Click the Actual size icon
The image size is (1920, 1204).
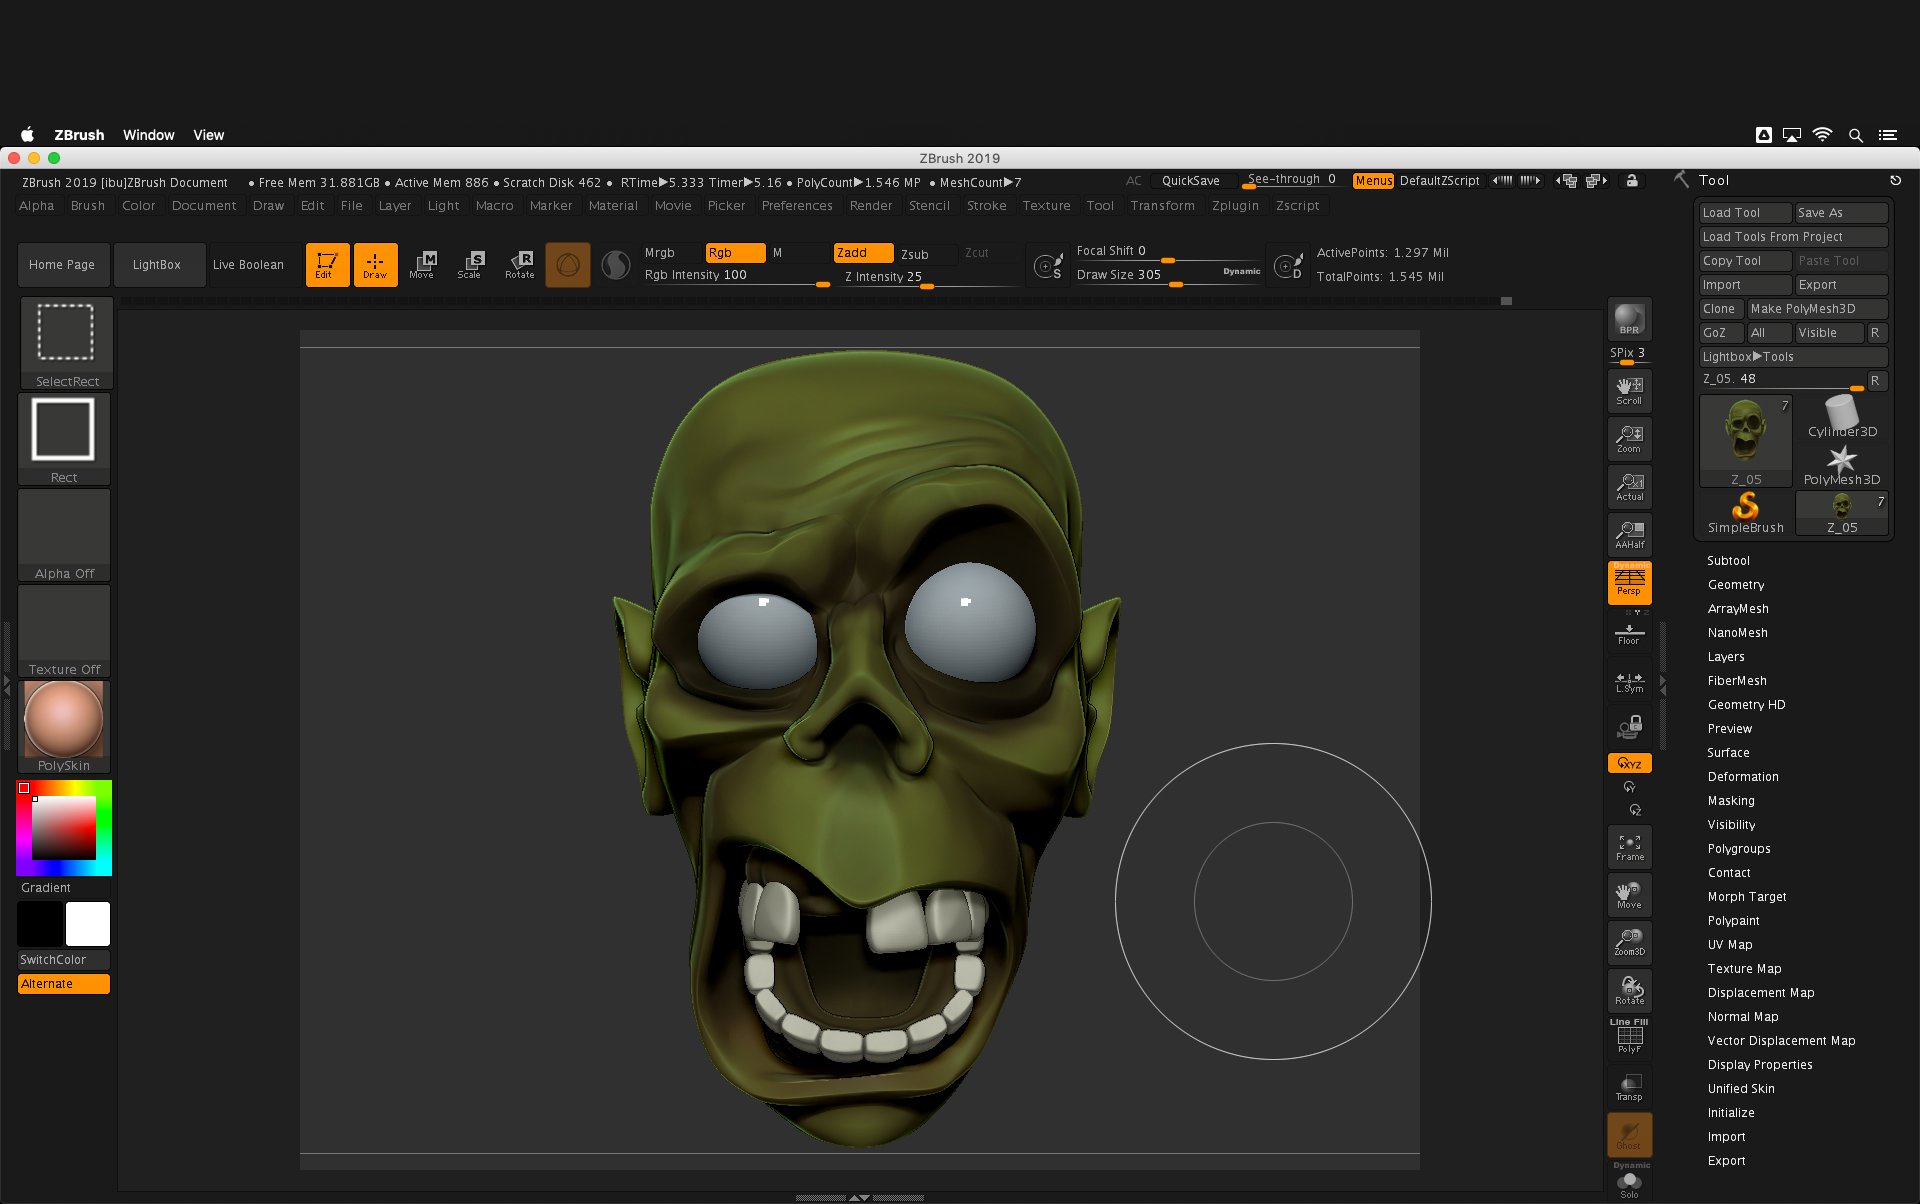point(1629,487)
